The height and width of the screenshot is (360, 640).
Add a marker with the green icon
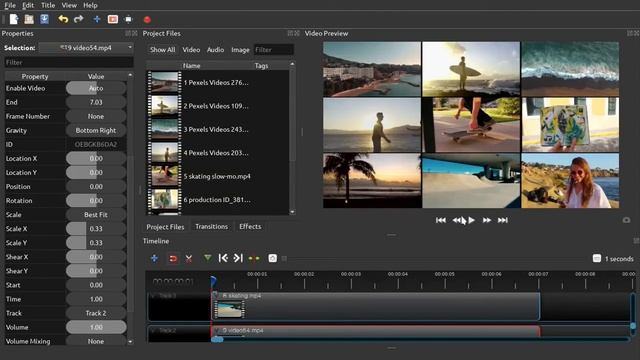pyautogui.click(x=208, y=258)
